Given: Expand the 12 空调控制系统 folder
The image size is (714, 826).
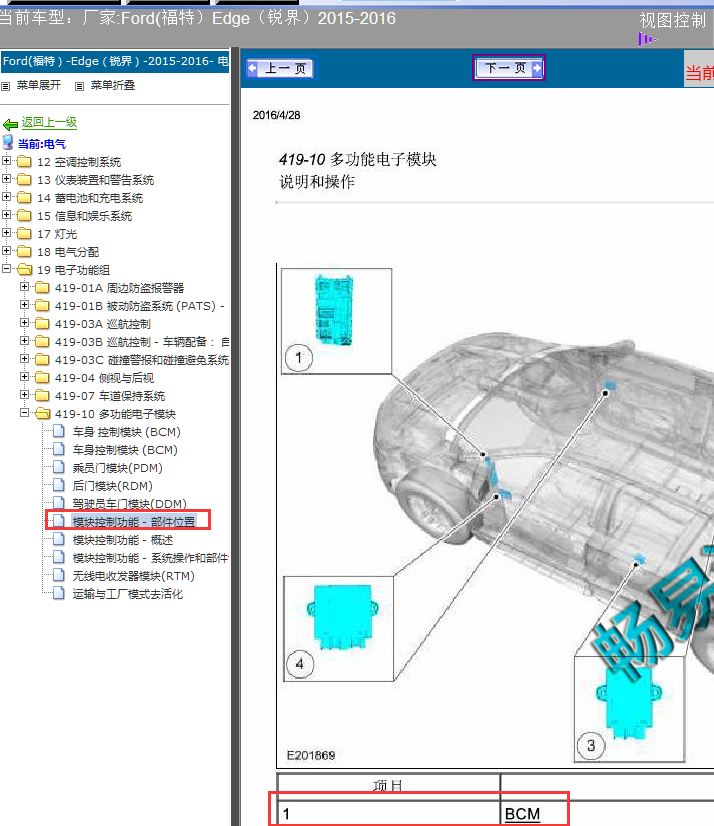Looking at the screenshot, I should (x=6, y=161).
